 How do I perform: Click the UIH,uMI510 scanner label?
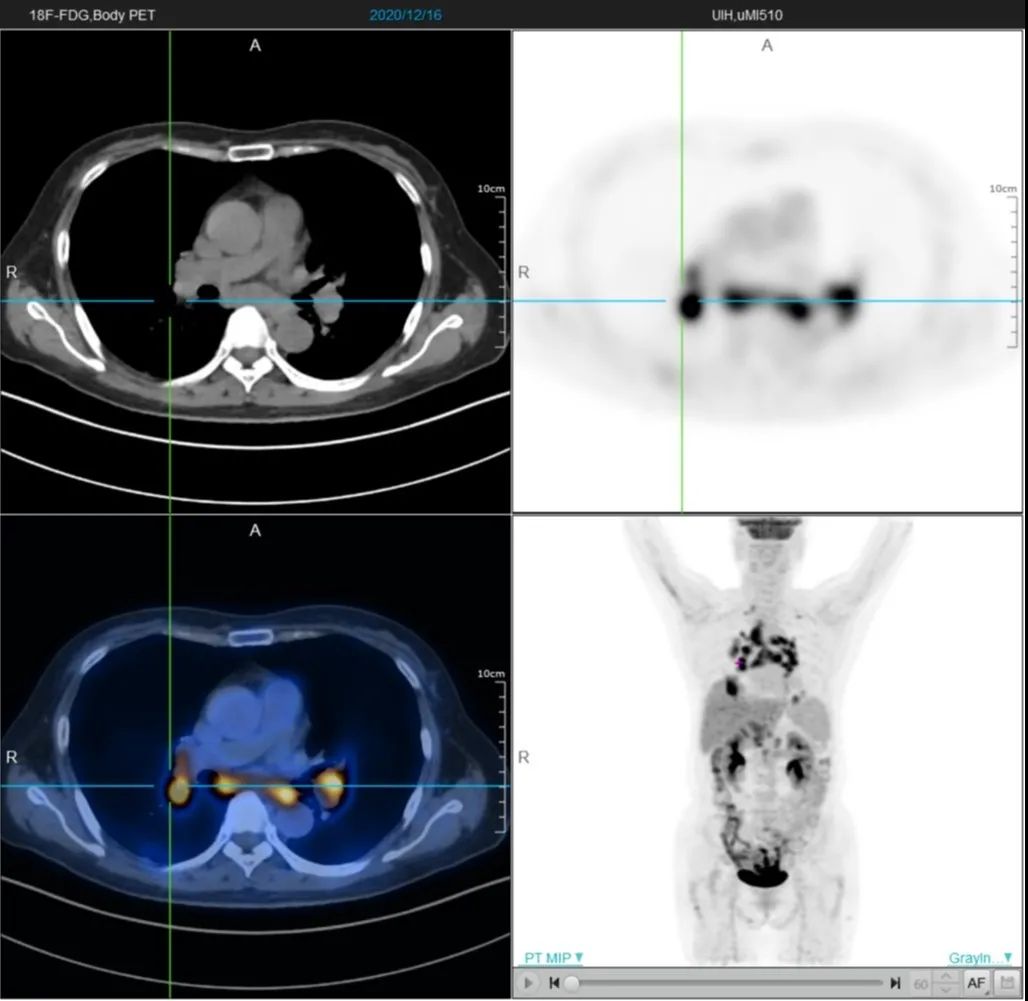coord(747,15)
